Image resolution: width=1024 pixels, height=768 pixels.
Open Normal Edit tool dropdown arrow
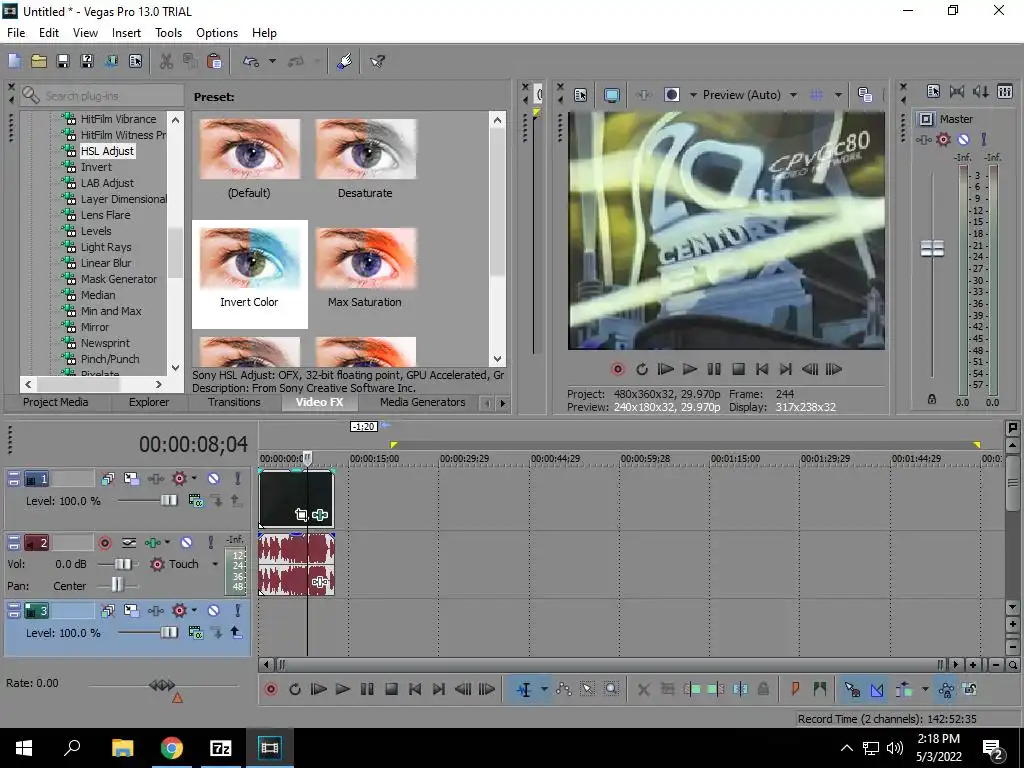(x=543, y=689)
